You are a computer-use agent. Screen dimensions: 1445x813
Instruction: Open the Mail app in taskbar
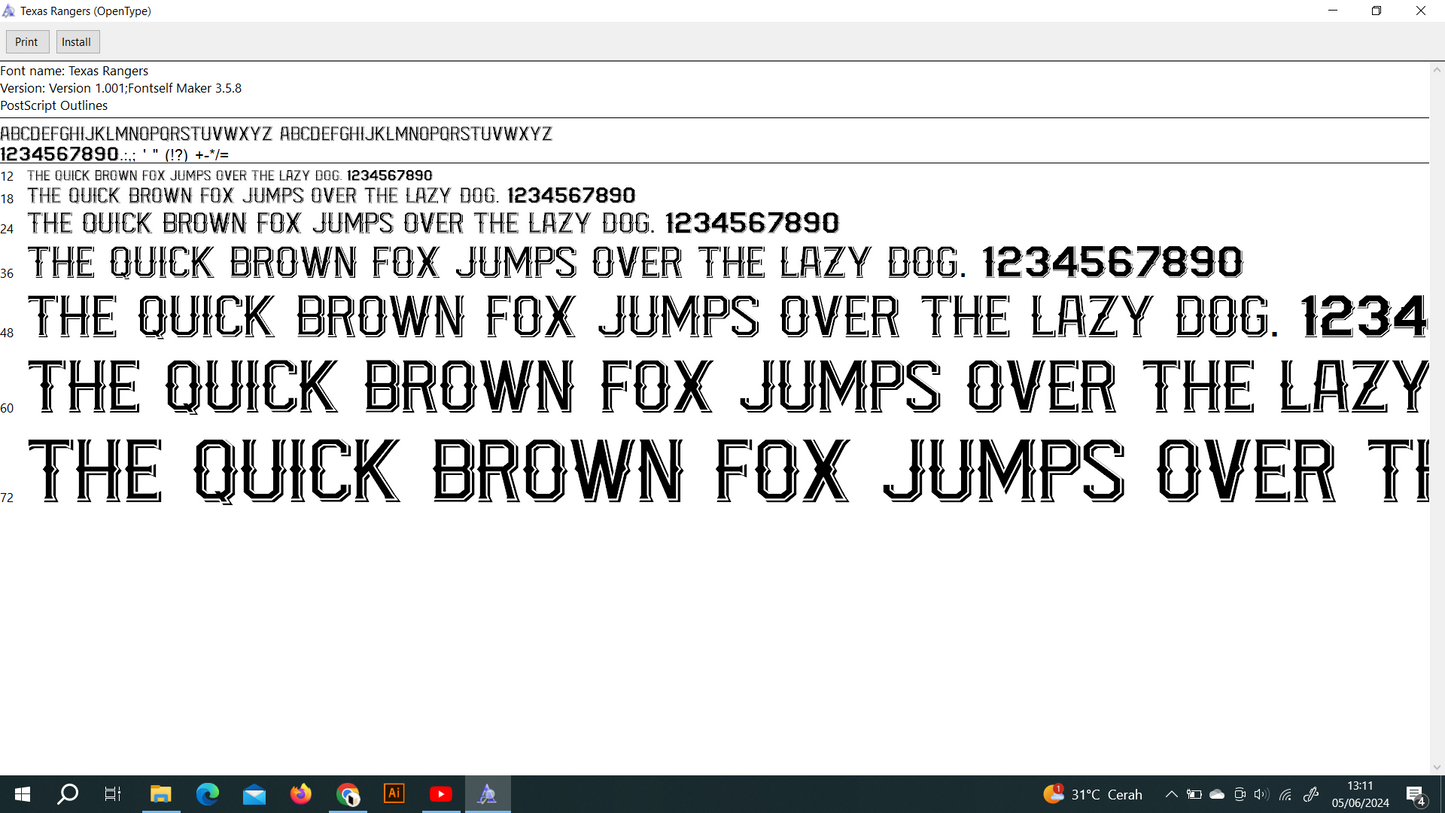(x=254, y=794)
